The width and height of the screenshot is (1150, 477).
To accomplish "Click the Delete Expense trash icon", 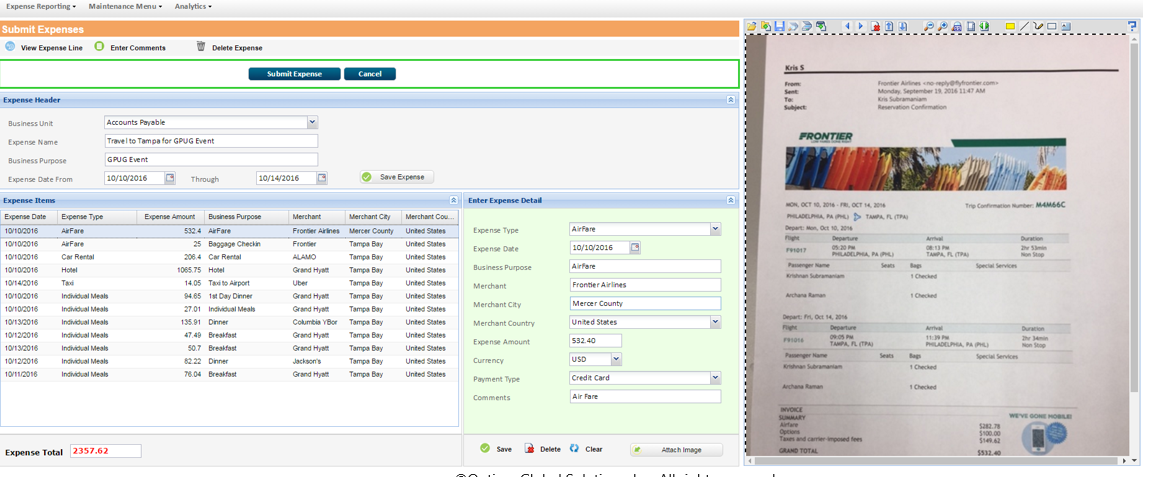I will click(201, 47).
